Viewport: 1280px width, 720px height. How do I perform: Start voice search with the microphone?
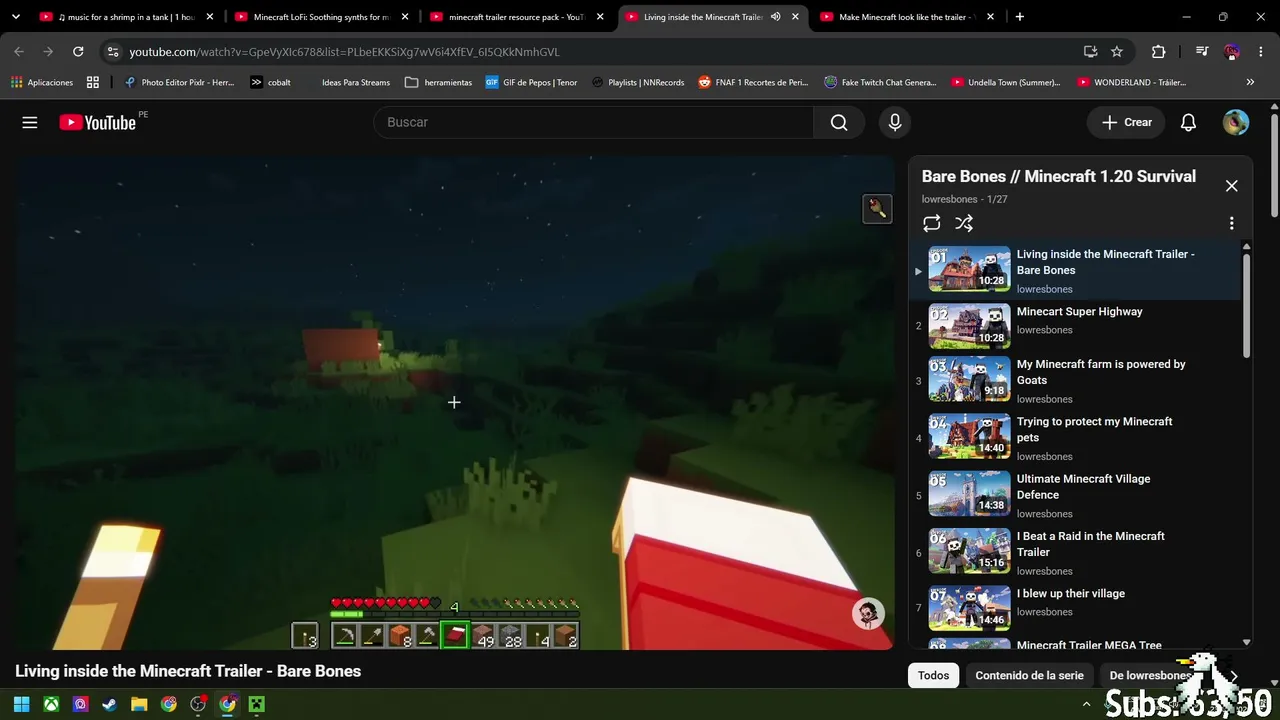[895, 122]
